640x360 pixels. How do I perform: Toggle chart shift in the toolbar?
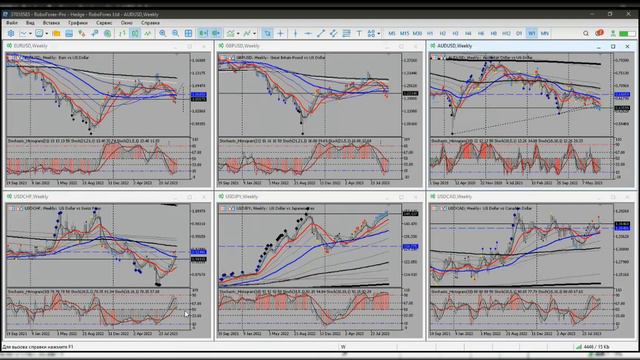coord(216,33)
